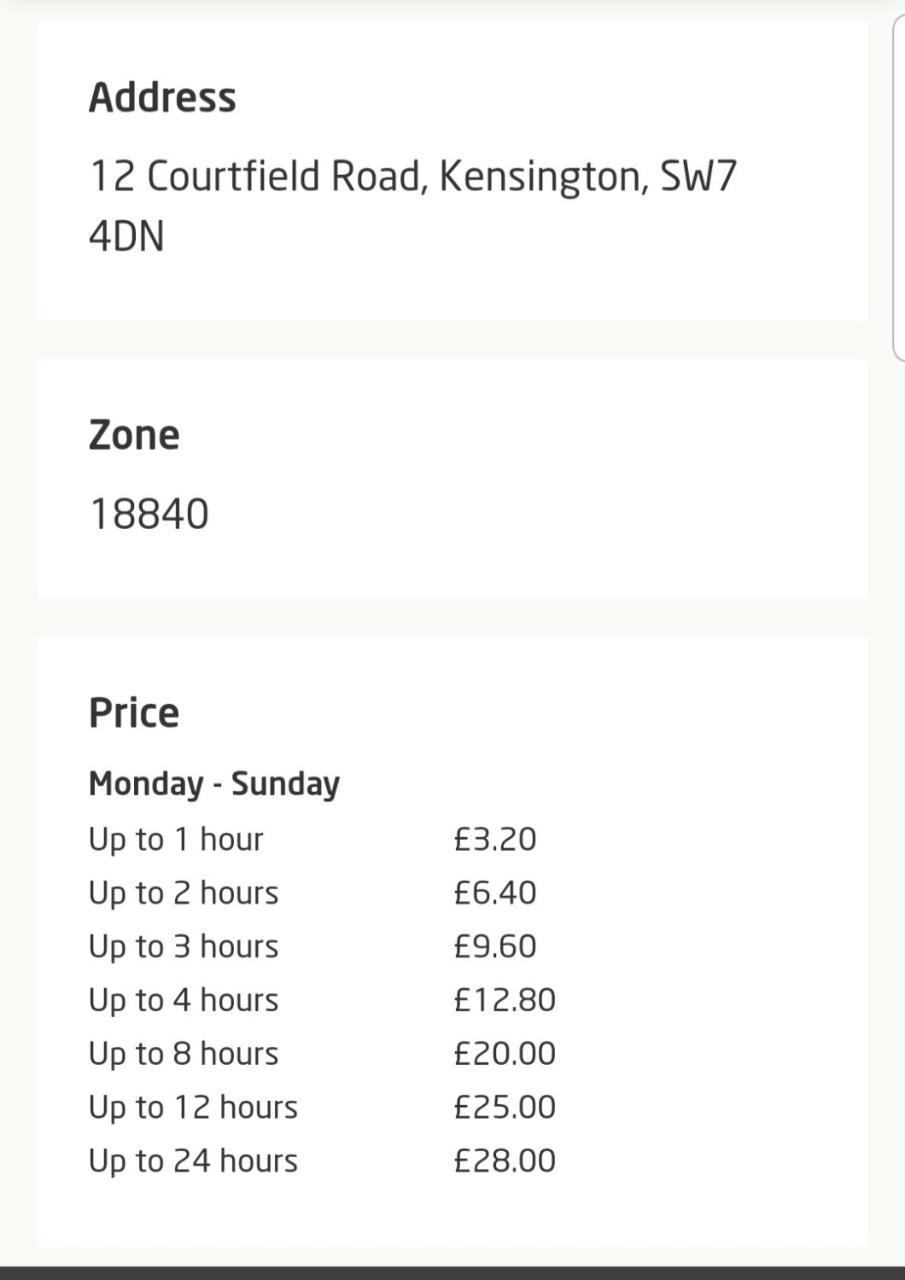The height and width of the screenshot is (1280, 905).
Task: Click the Monday - Sunday label
Action: (x=214, y=783)
